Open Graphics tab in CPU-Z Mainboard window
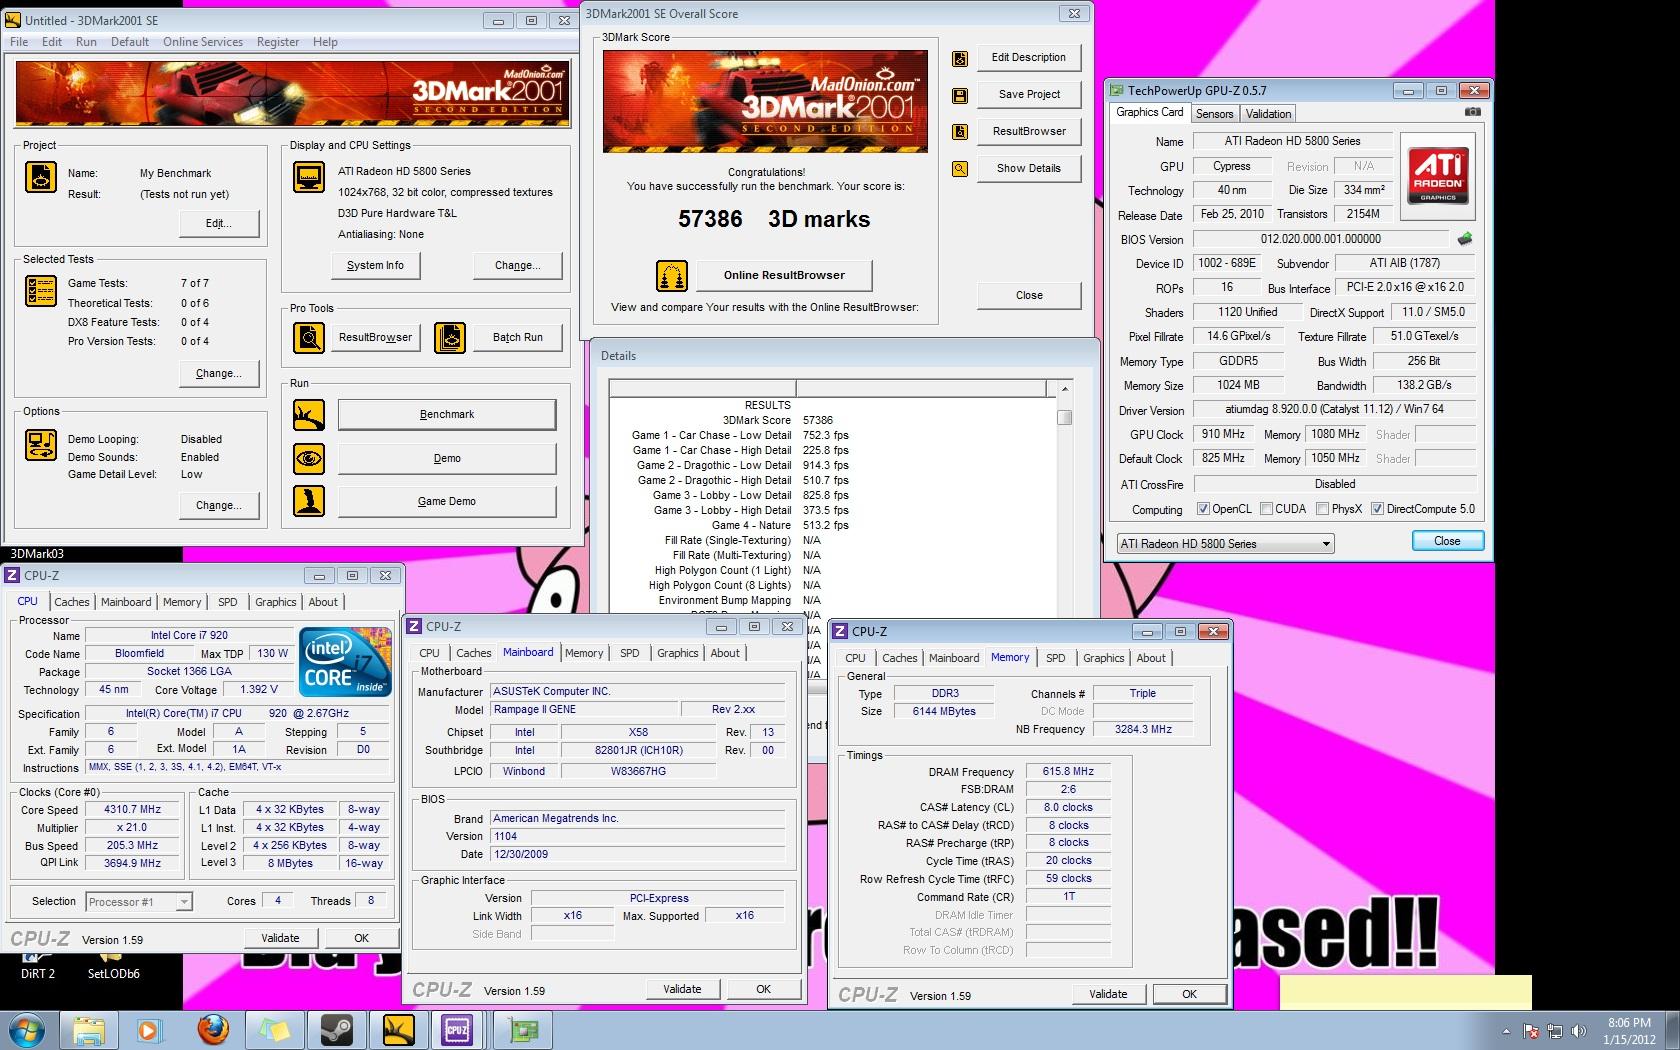Viewport: 1680px width, 1050px height. click(677, 653)
